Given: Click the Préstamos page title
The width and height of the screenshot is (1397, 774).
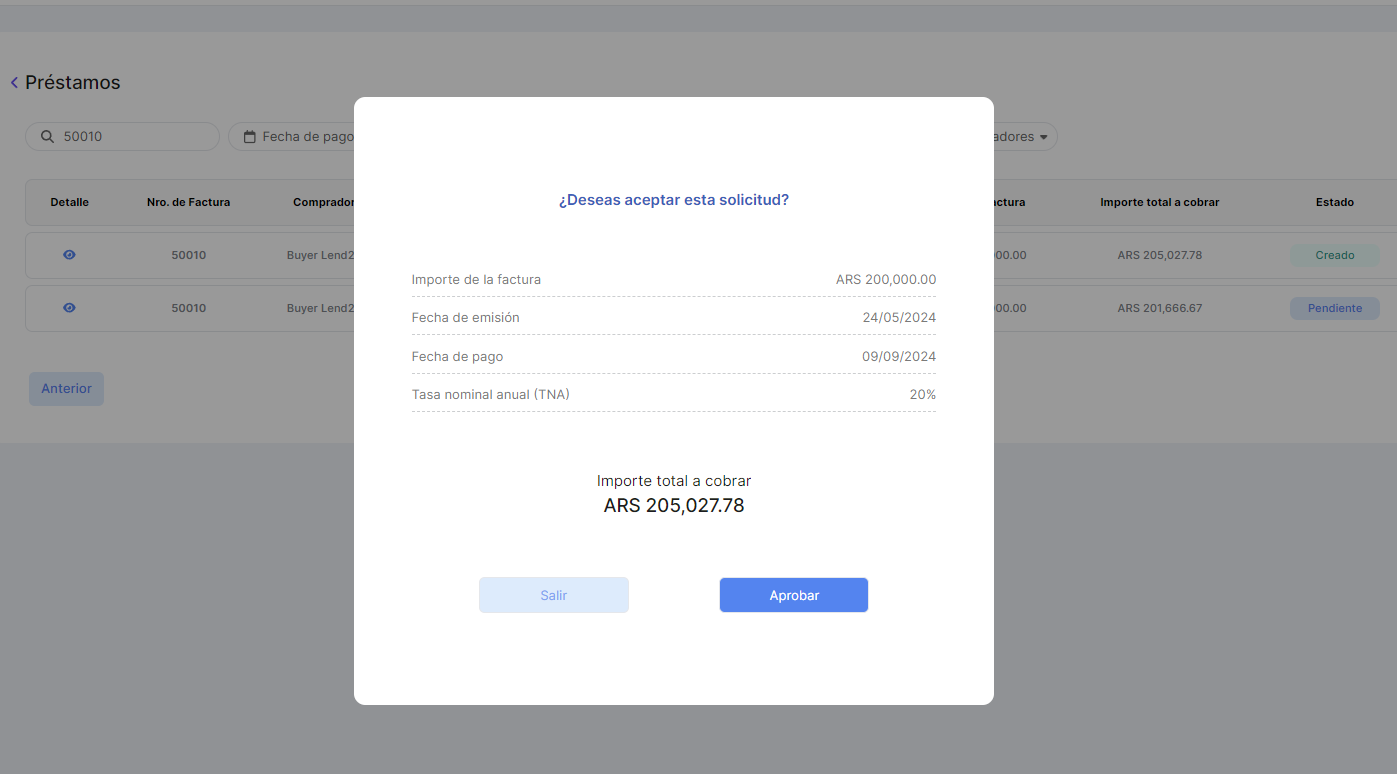Looking at the screenshot, I should pos(72,83).
